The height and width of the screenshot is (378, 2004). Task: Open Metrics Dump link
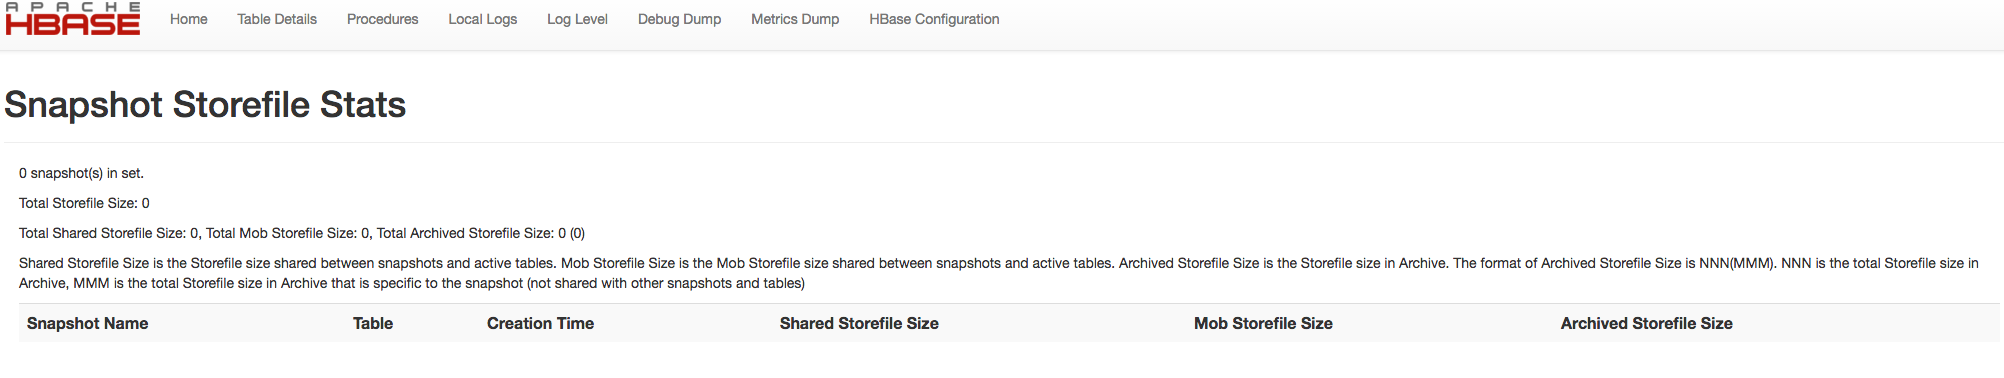click(795, 19)
